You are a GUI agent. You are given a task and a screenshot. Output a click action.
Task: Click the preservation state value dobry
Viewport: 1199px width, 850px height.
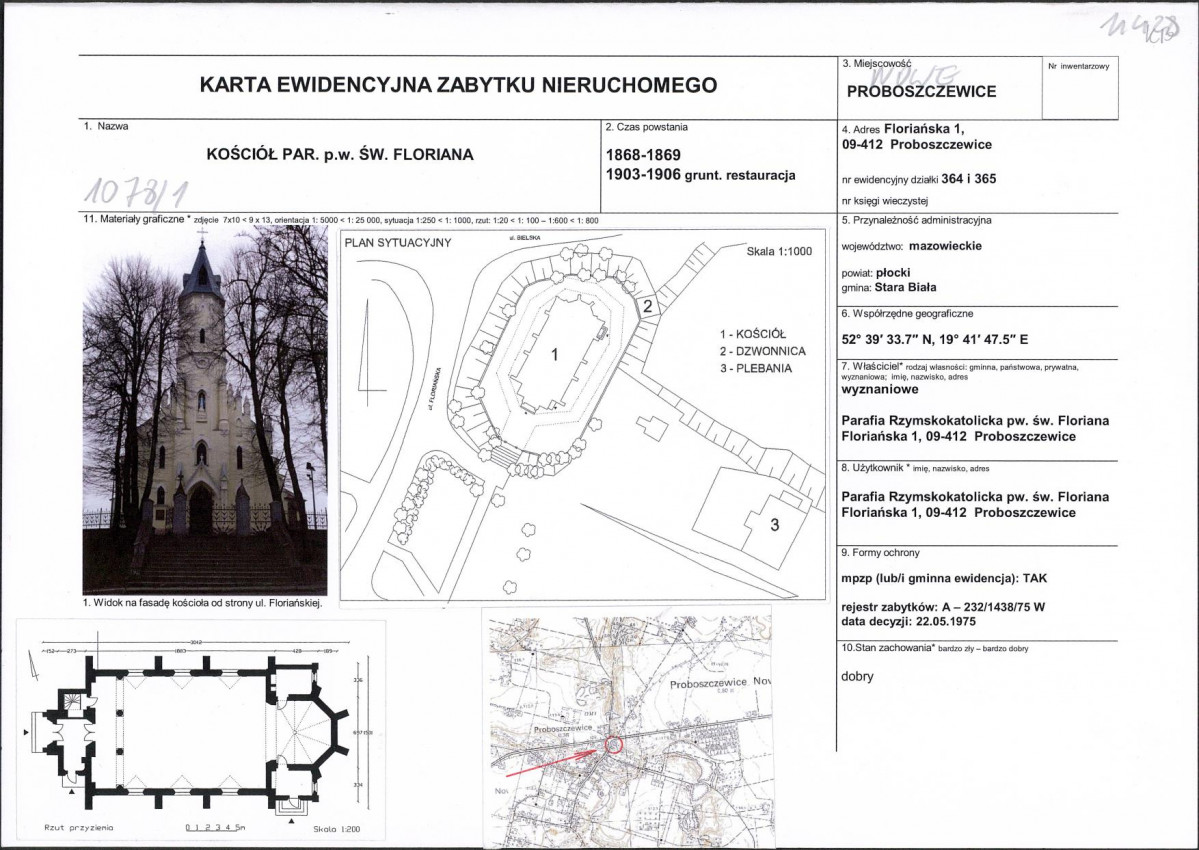[857, 676]
